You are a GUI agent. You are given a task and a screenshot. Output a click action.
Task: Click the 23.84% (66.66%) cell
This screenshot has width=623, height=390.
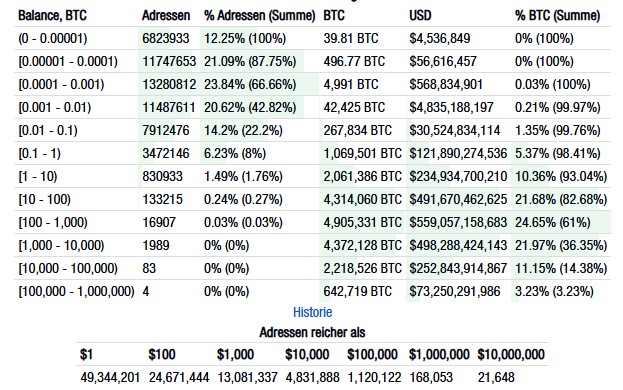click(250, 85)
